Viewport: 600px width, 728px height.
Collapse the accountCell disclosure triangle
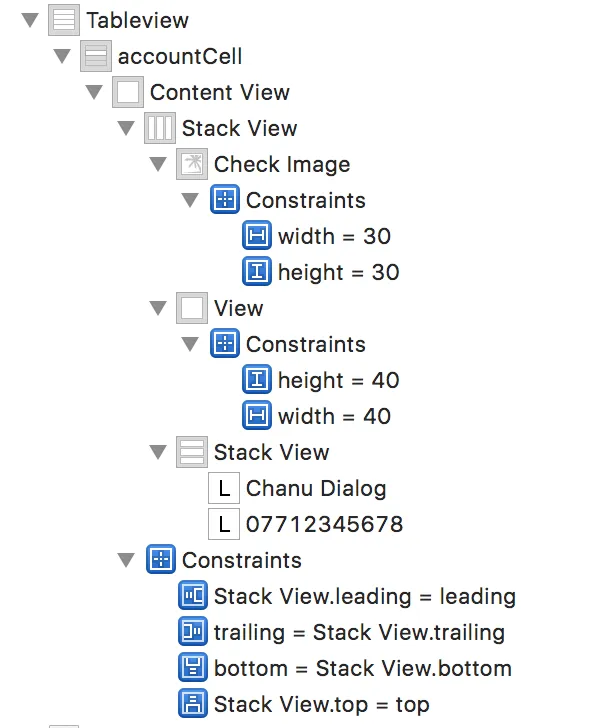[61, 56]
